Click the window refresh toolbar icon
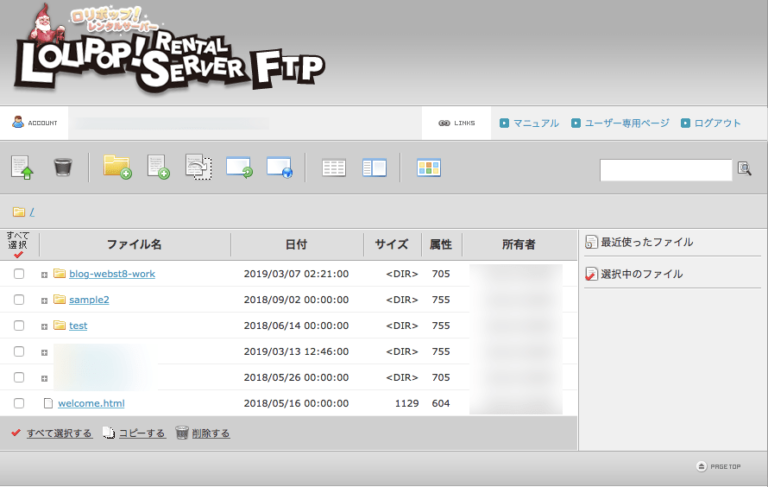This screenshot has width=768, height=487. [239, 167]
